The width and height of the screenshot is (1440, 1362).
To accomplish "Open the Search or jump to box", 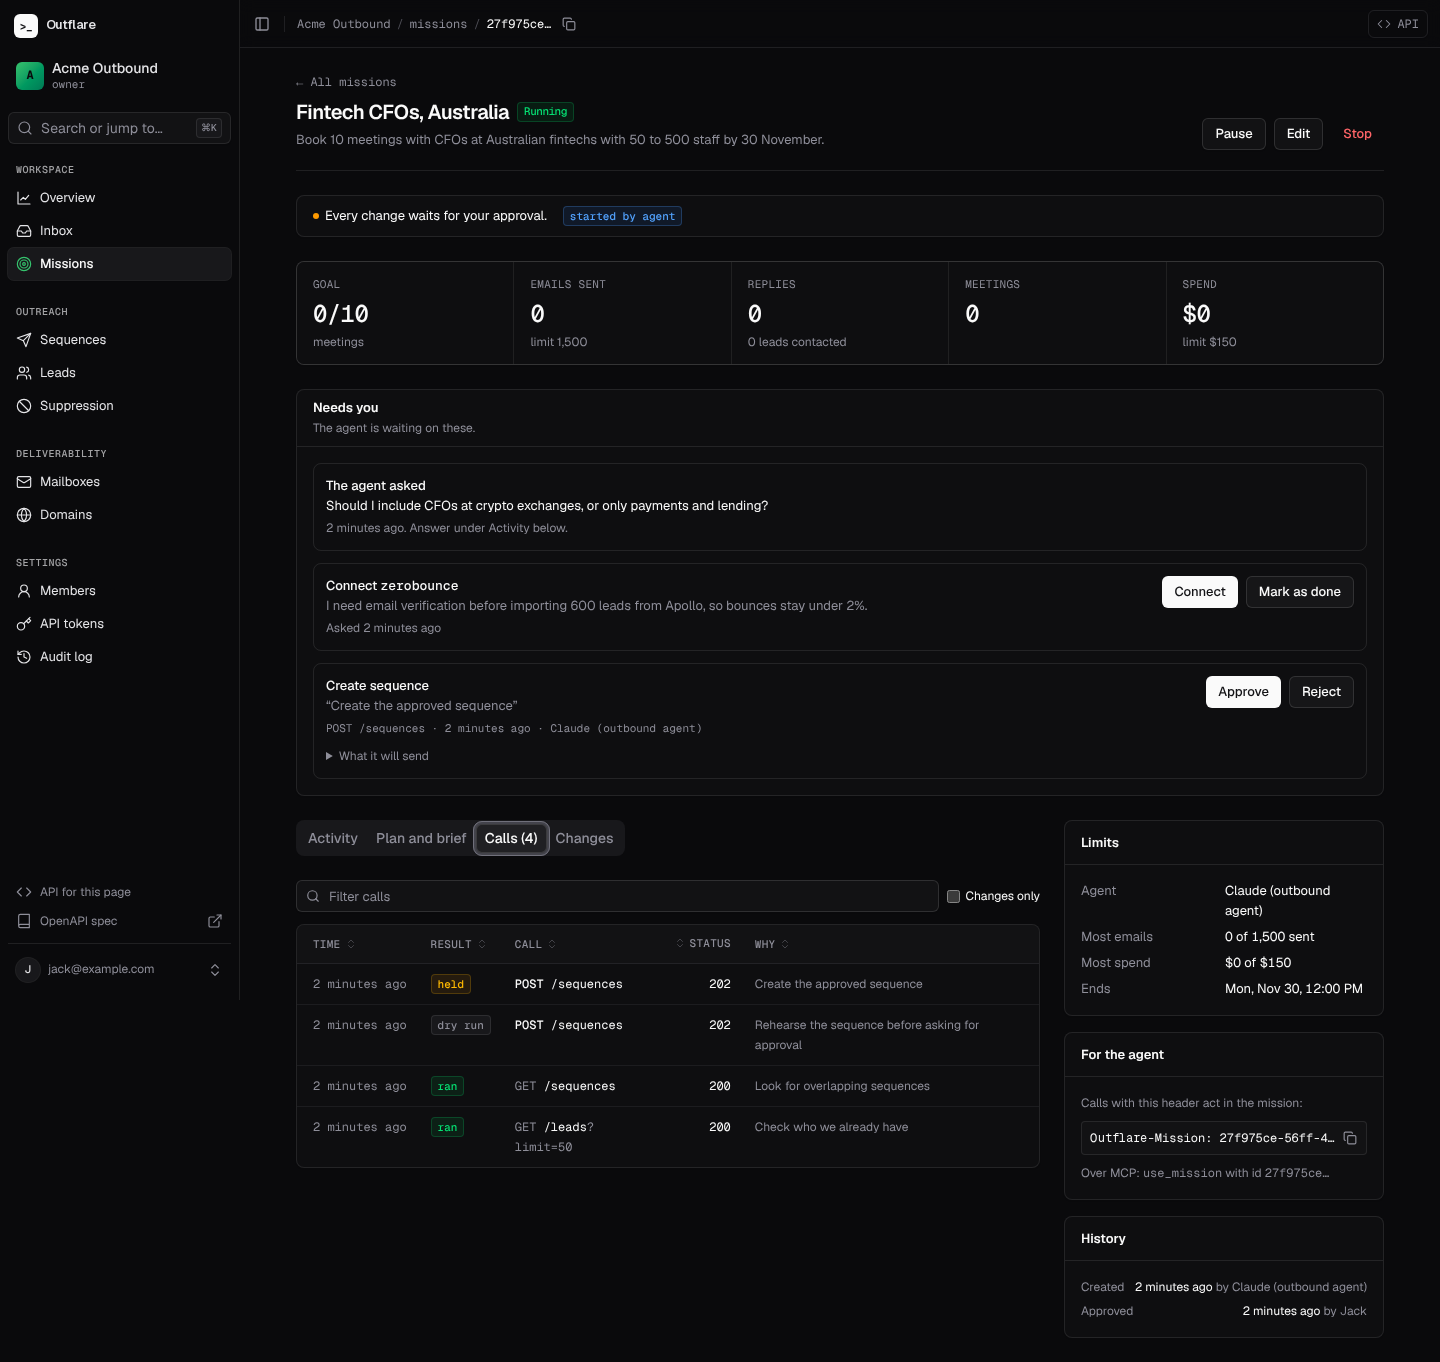I will click(x=119, y=128).
